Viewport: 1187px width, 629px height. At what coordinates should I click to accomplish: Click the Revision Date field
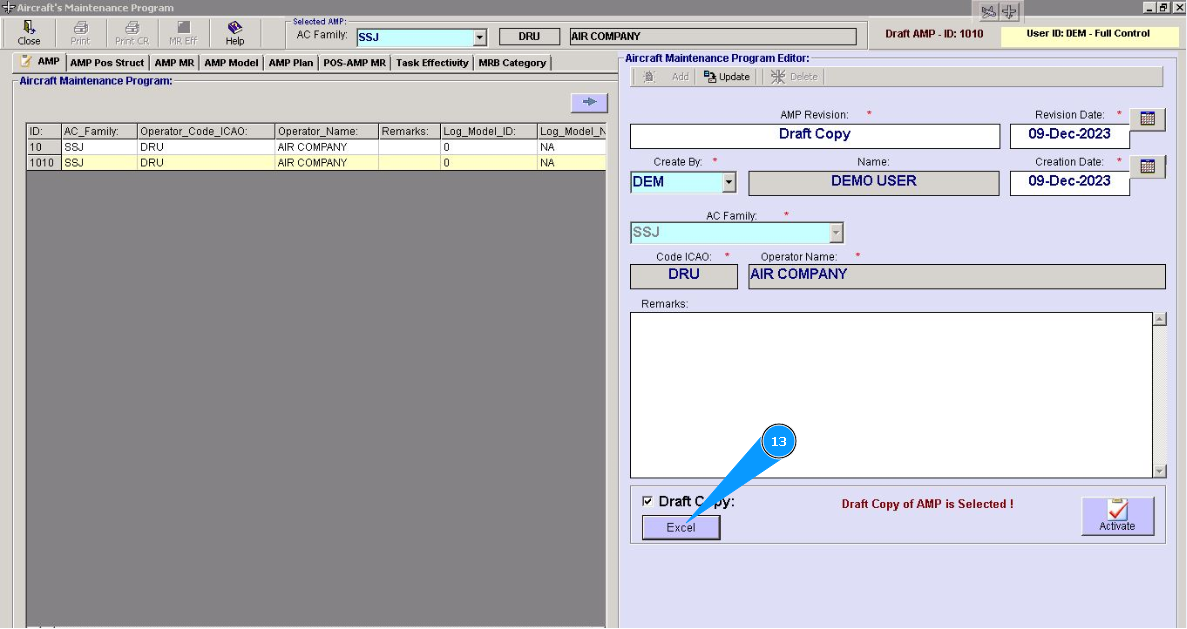1069,135
